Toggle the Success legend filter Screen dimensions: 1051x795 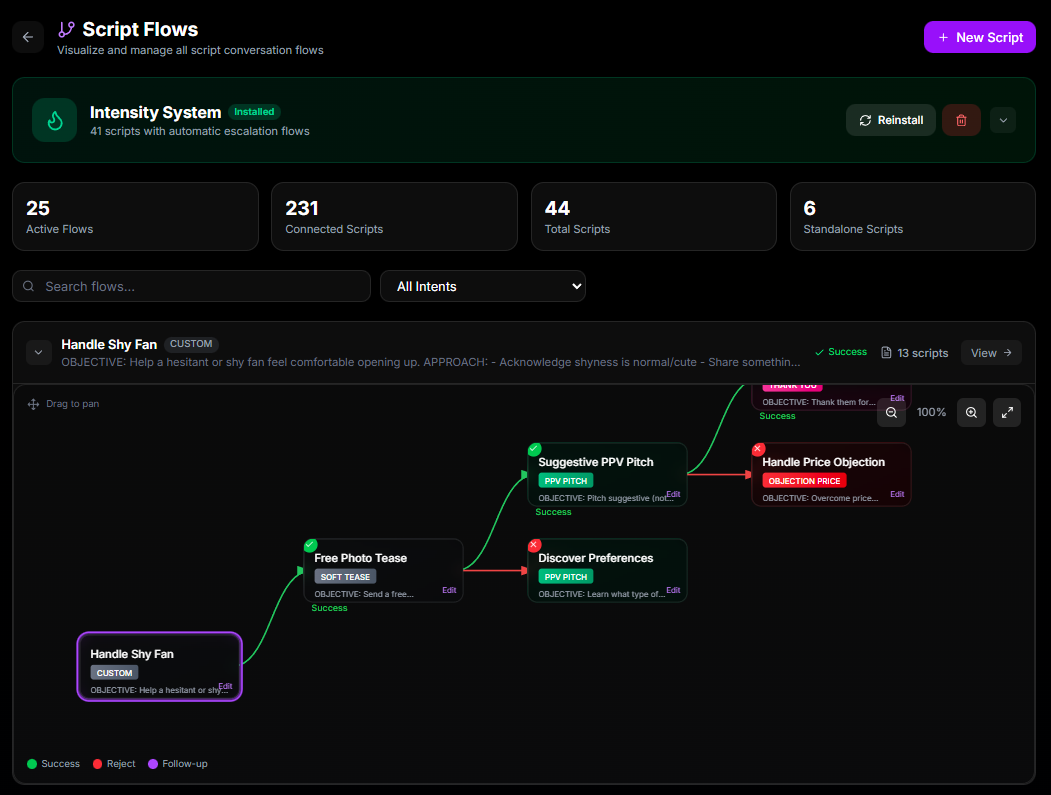click(53, 763)
